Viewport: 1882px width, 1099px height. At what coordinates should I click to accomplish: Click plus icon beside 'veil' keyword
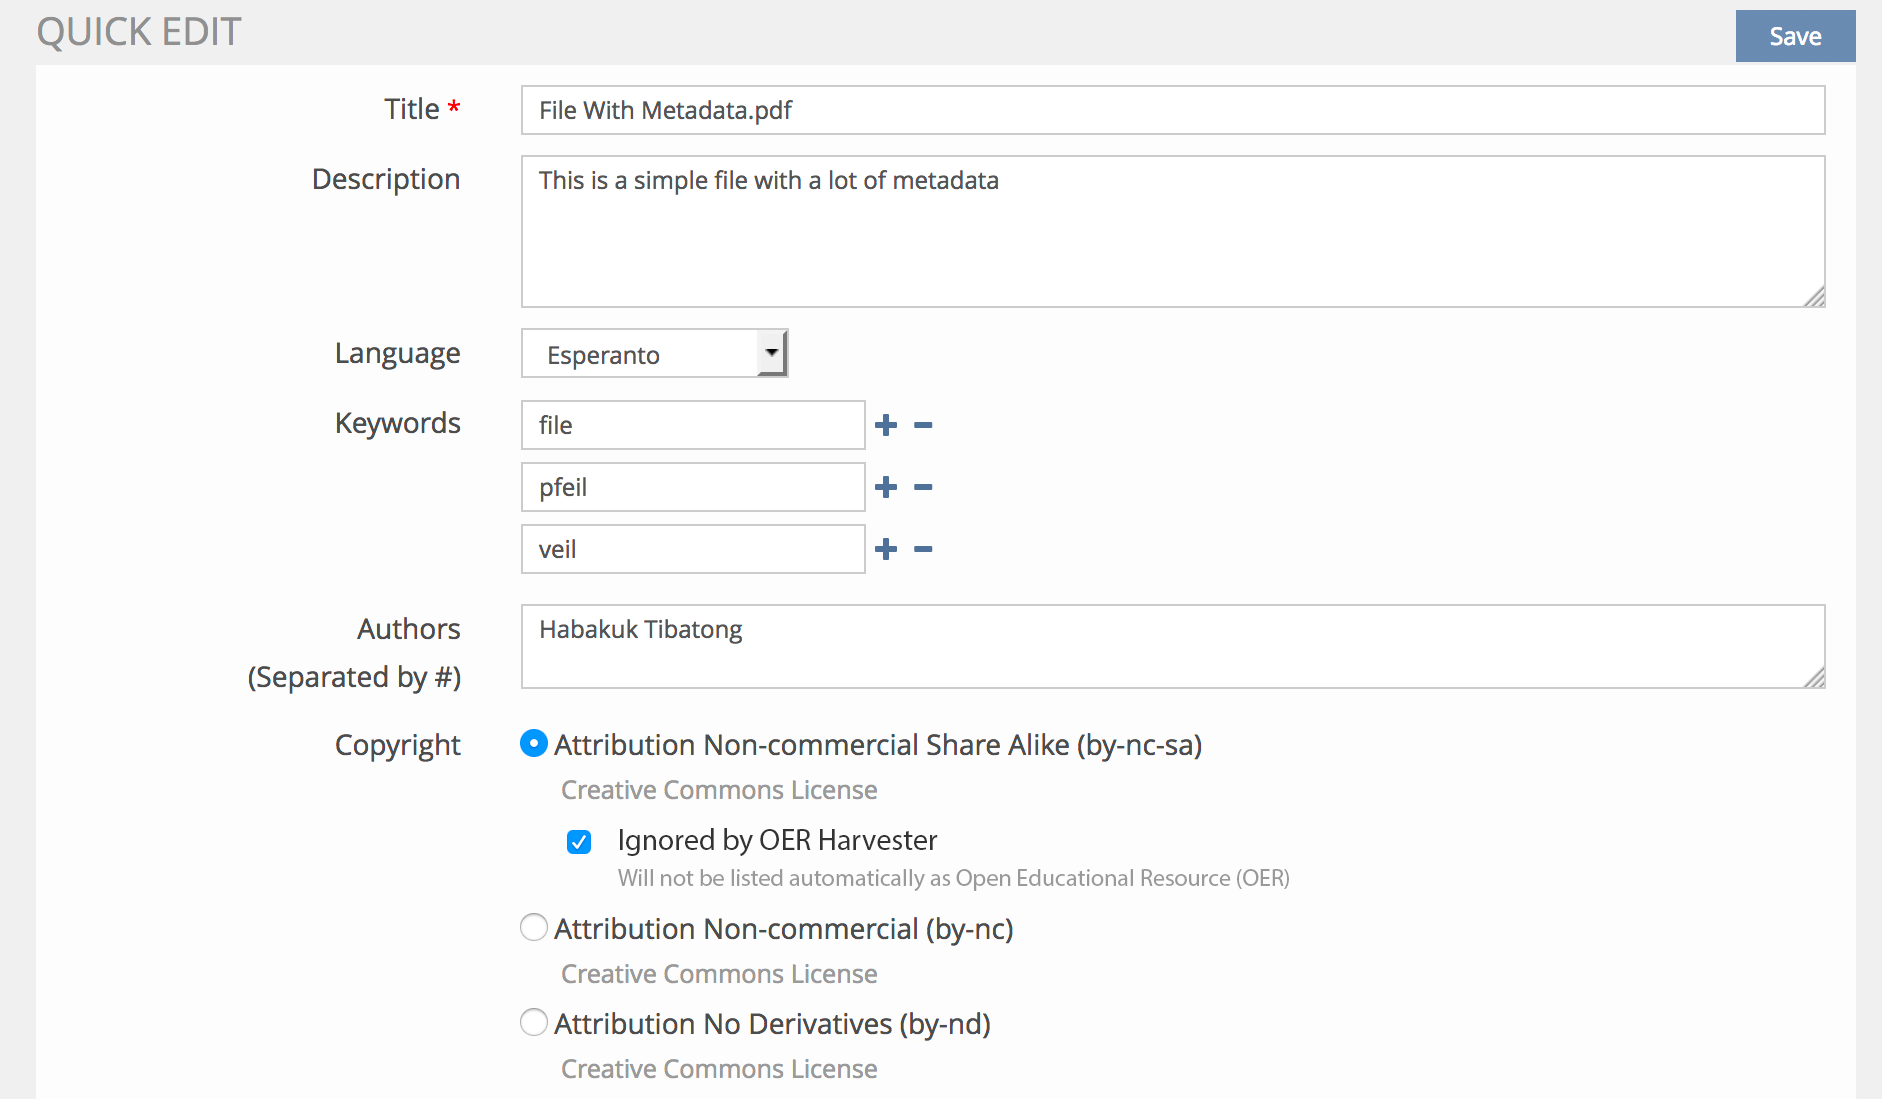pos(885,549)
